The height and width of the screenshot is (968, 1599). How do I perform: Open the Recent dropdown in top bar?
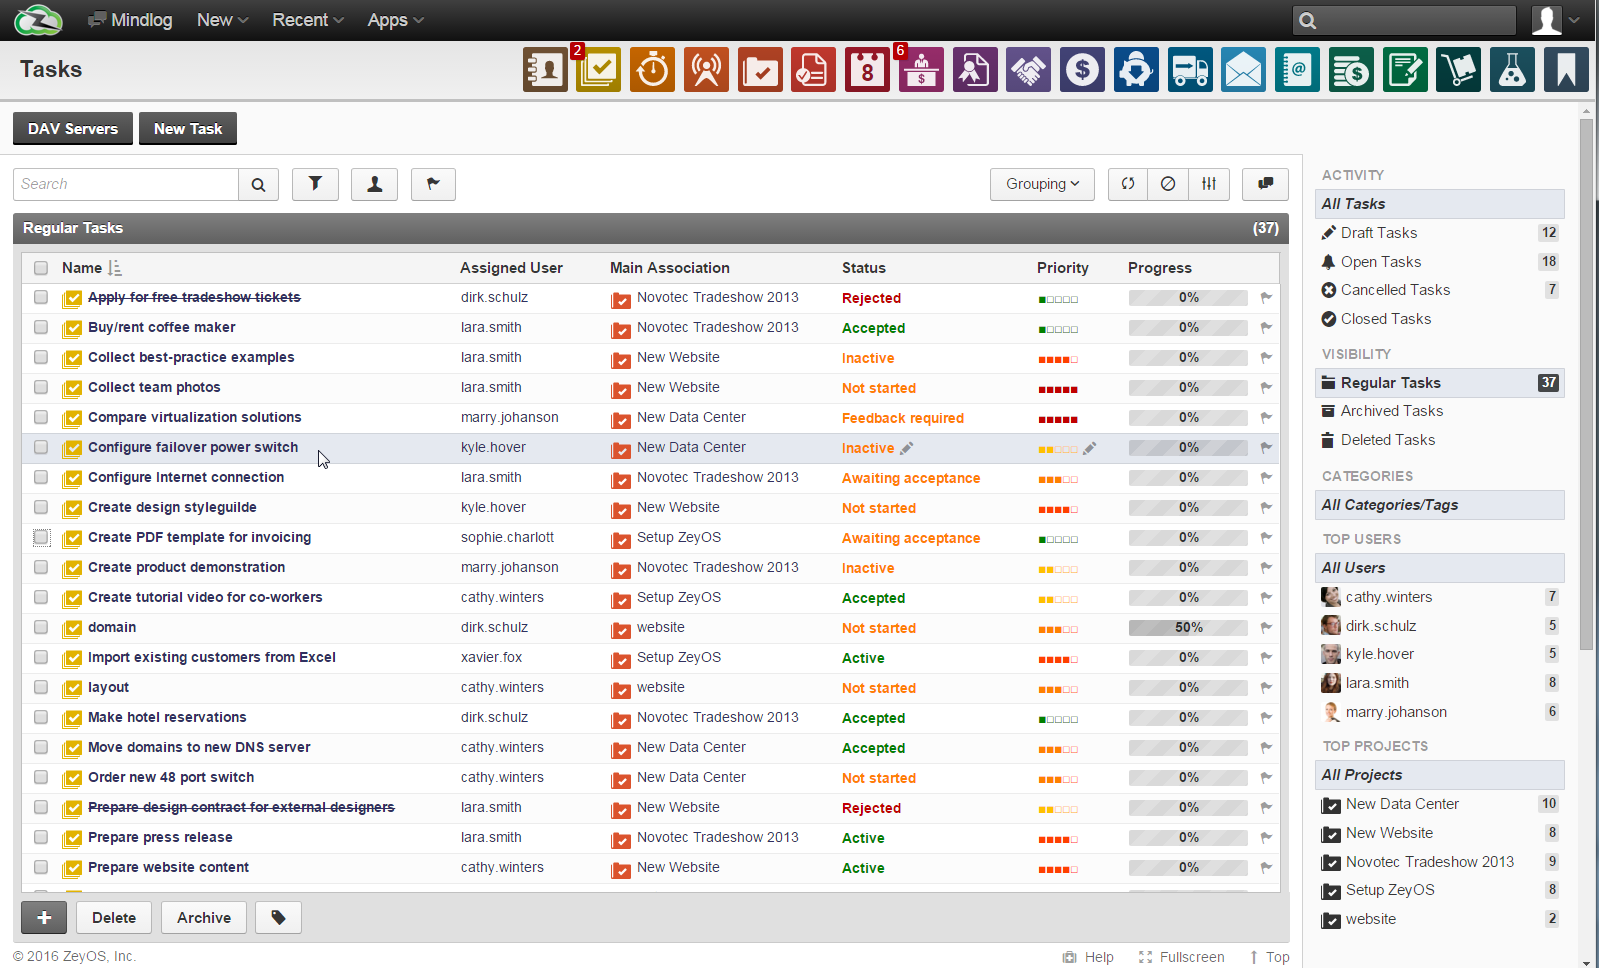(307, 20)
